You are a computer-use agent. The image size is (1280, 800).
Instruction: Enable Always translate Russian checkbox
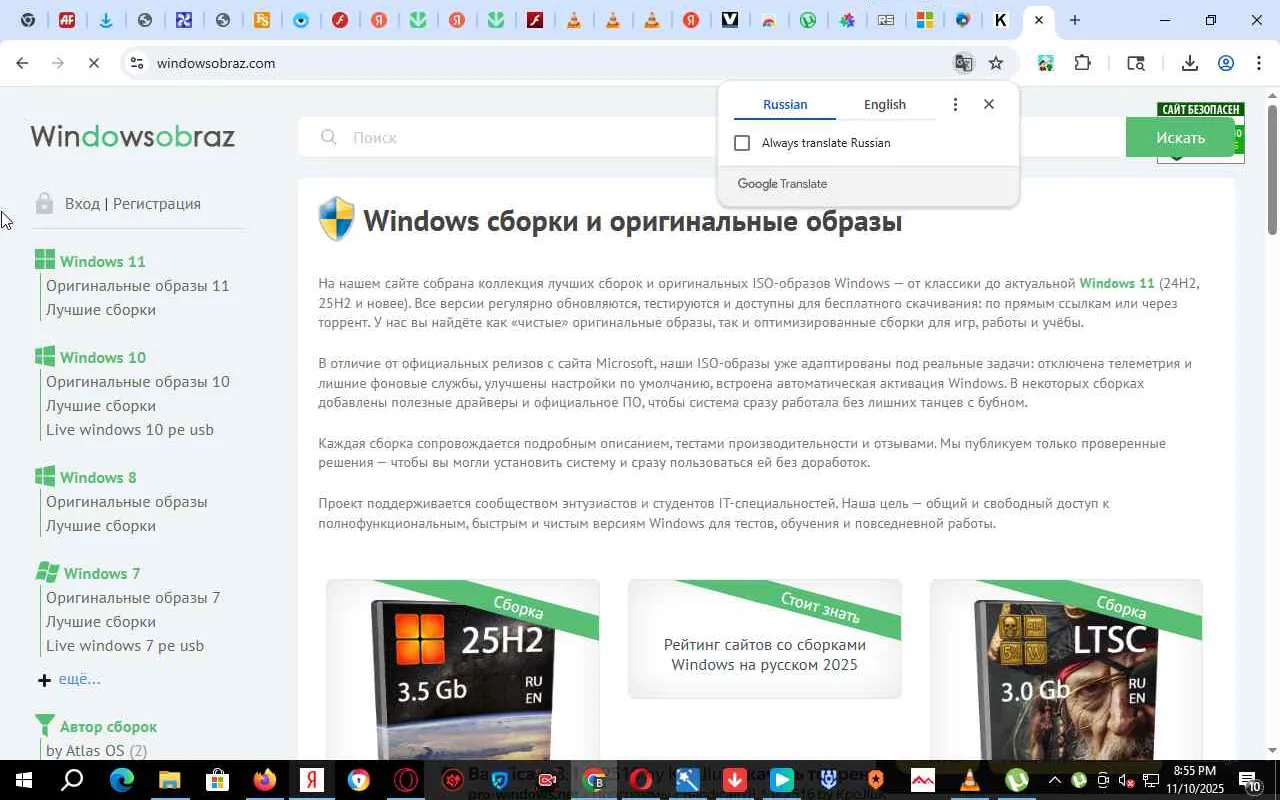tap(742, 143)
